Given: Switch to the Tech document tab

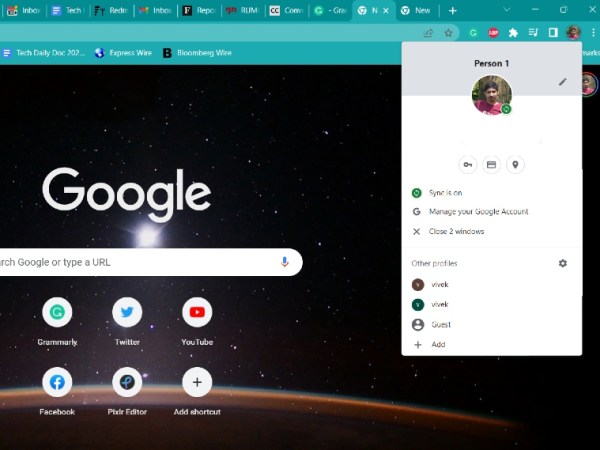Looking at the screenshot, I should [68, 11].
